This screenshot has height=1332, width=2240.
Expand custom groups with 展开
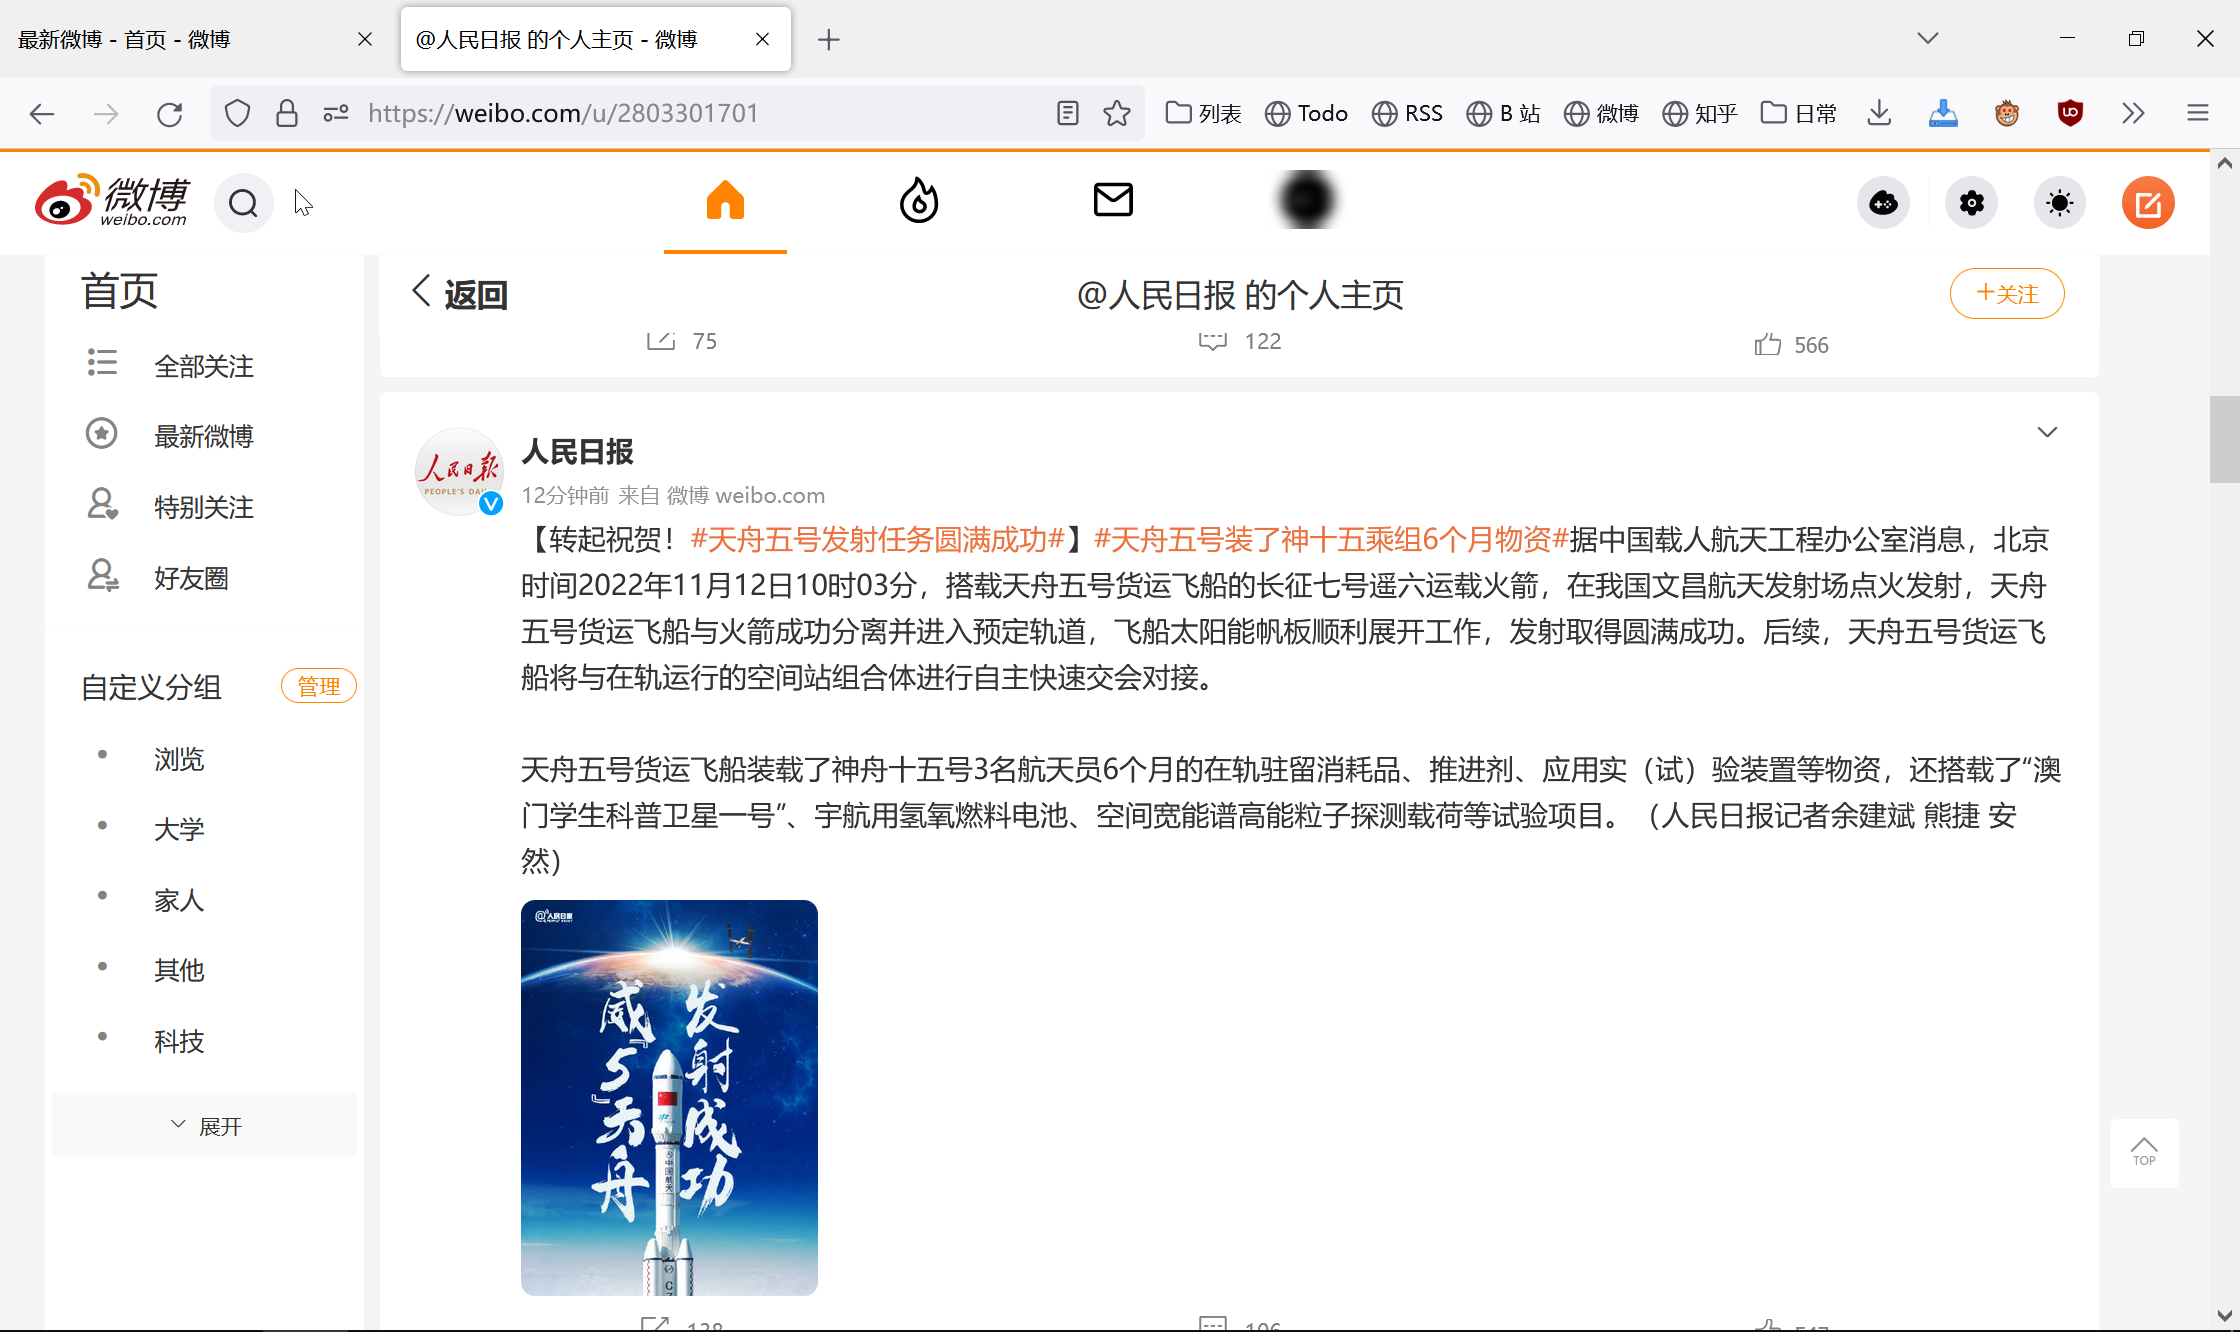pos(204,1125)
